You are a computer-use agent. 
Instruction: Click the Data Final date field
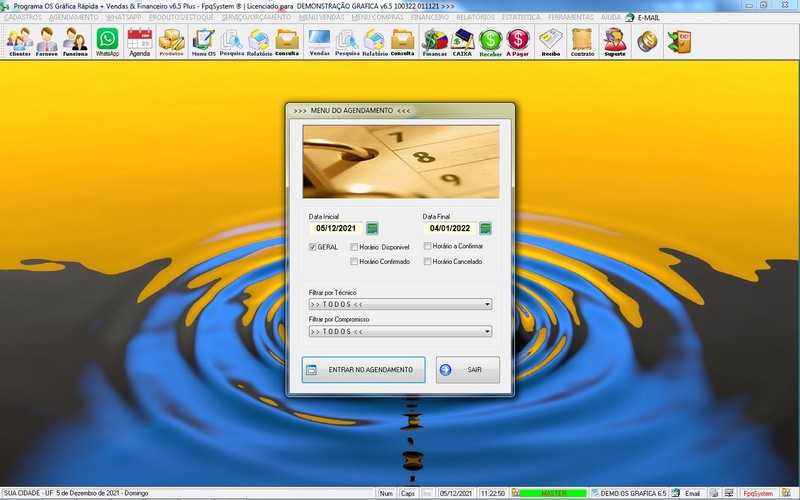coord(449,228)
